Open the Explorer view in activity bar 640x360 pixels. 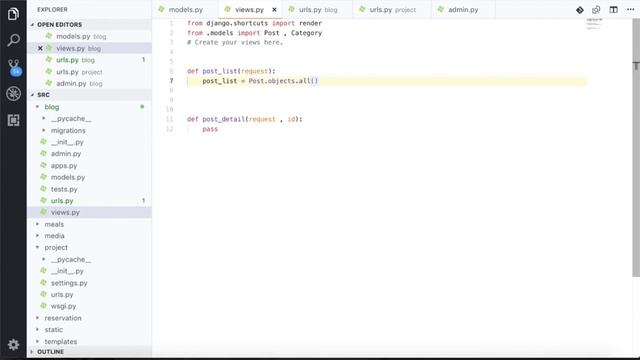pos(13,14)
